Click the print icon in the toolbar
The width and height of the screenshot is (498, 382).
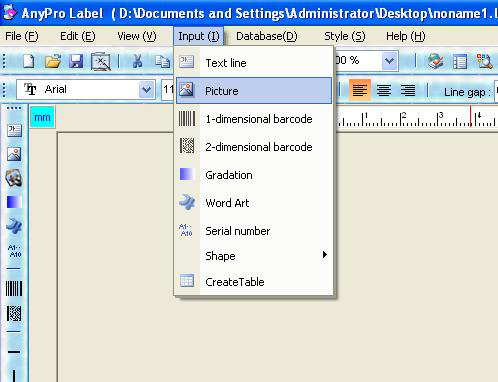point(435,61)
